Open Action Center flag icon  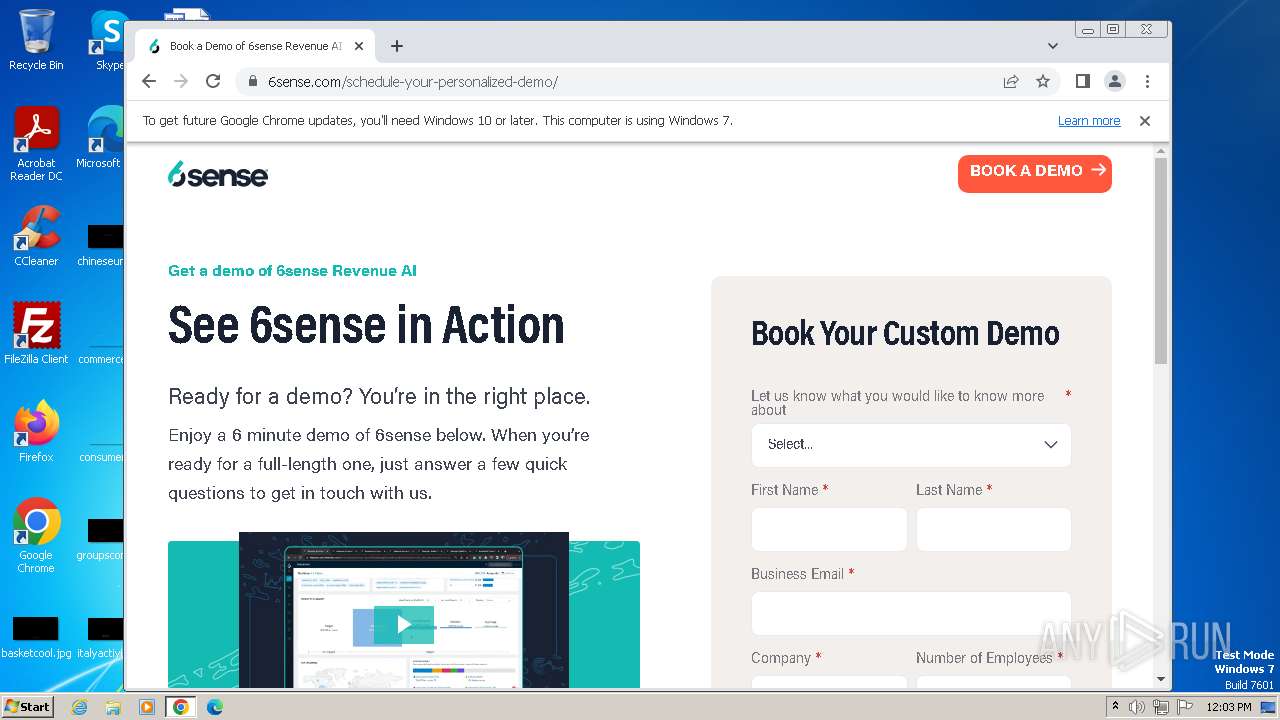coord(1183,707)
